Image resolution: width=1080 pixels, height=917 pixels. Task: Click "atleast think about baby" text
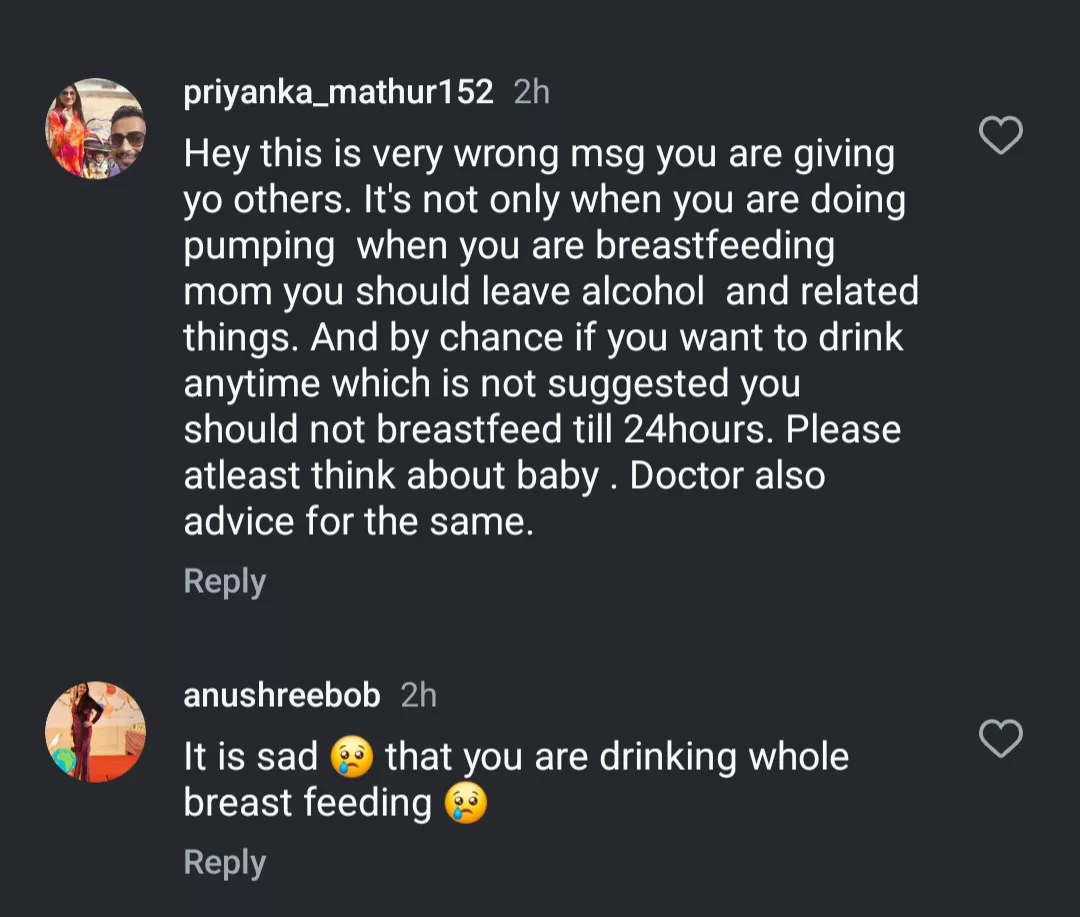391,476
